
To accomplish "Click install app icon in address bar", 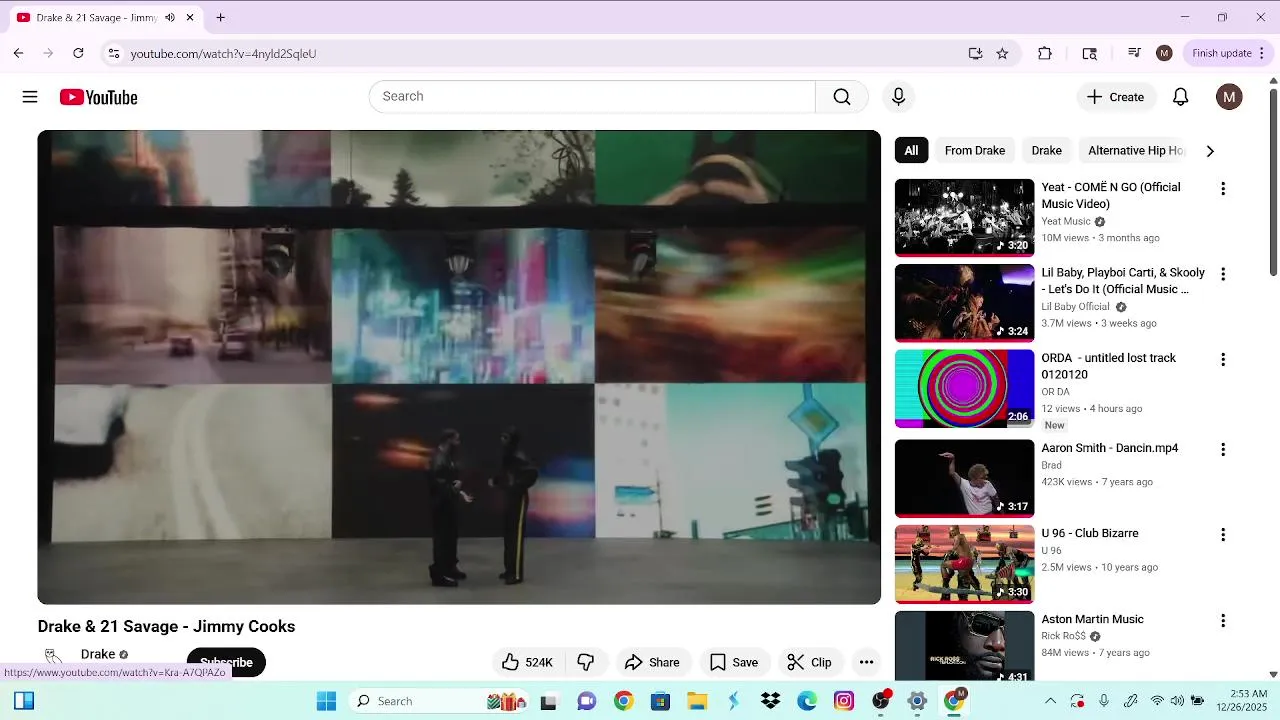I will 975,53.
